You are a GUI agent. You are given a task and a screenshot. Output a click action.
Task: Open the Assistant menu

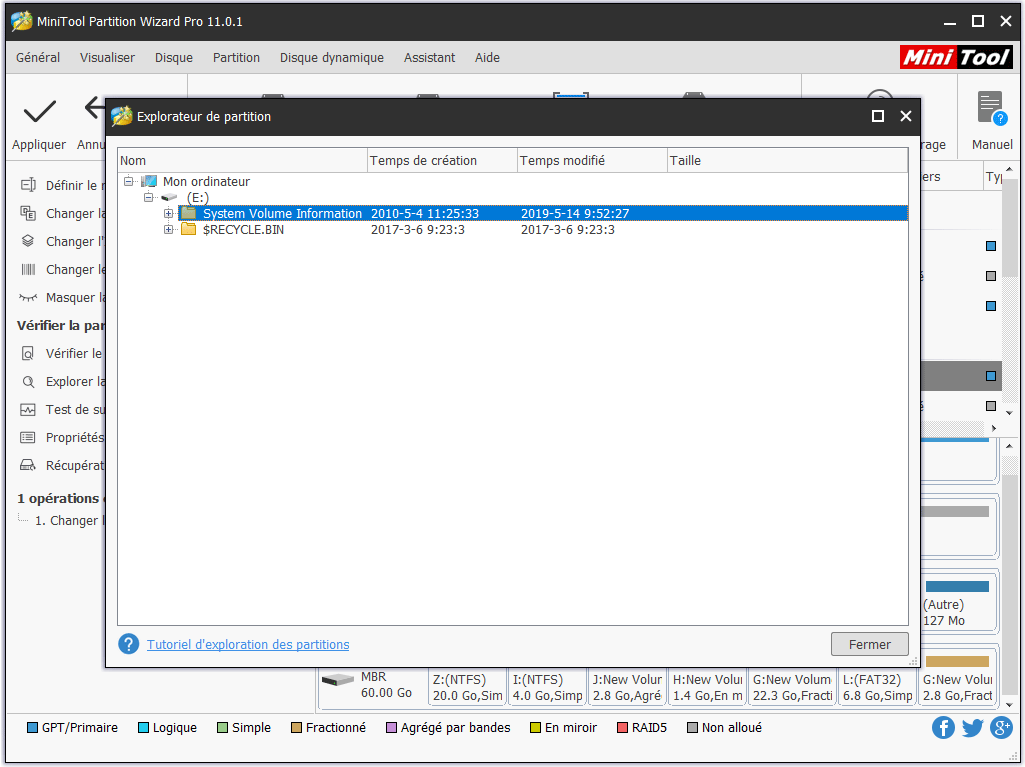coord(429,58)
